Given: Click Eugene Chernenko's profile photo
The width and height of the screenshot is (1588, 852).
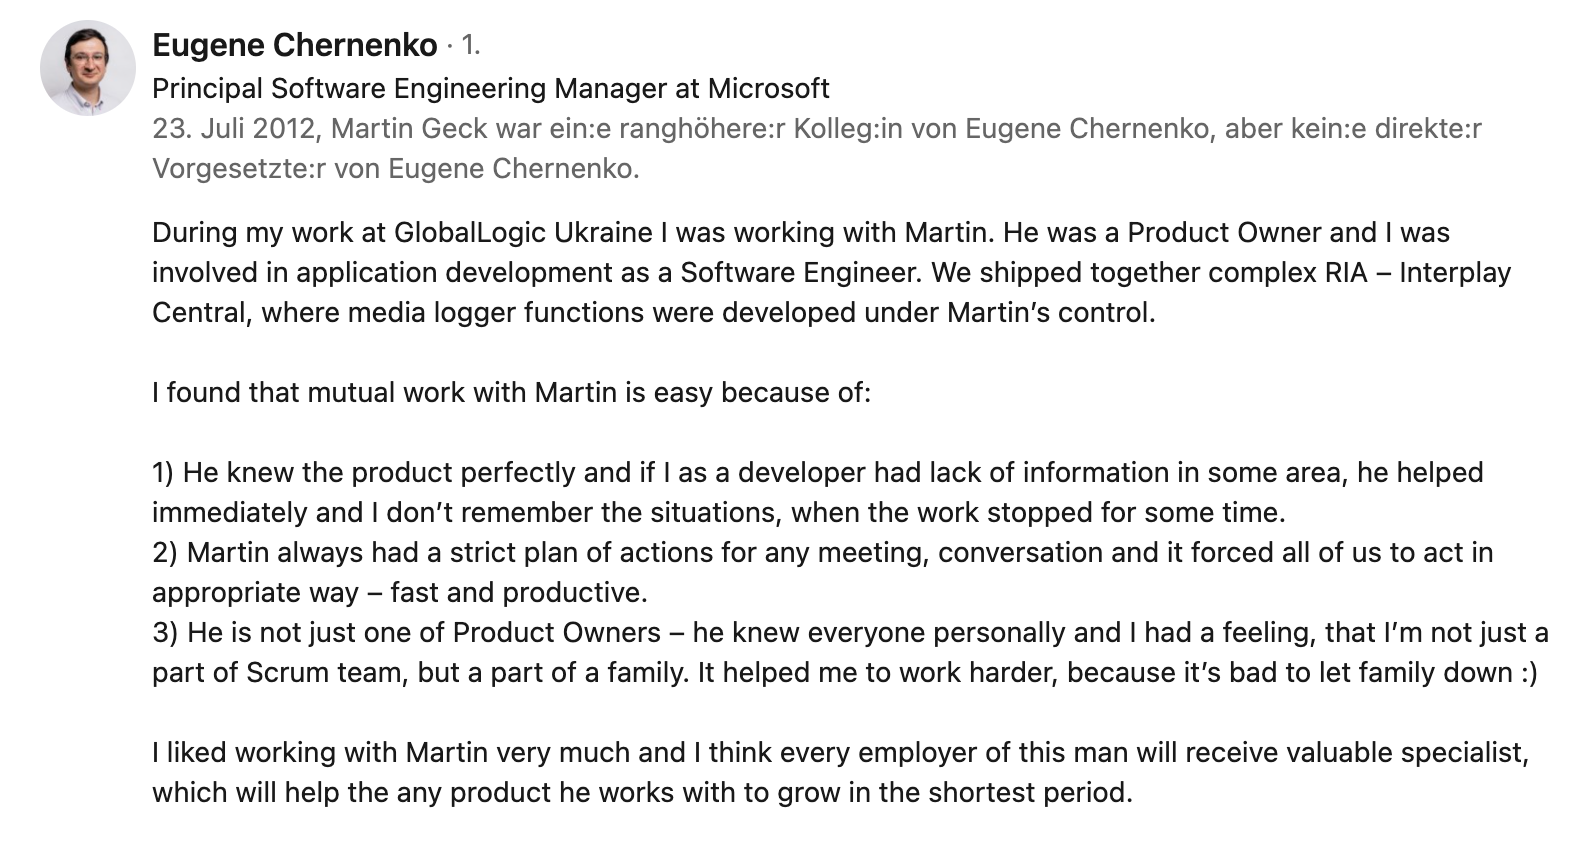Looking at the screenshot, I should [x=88, y=68].
